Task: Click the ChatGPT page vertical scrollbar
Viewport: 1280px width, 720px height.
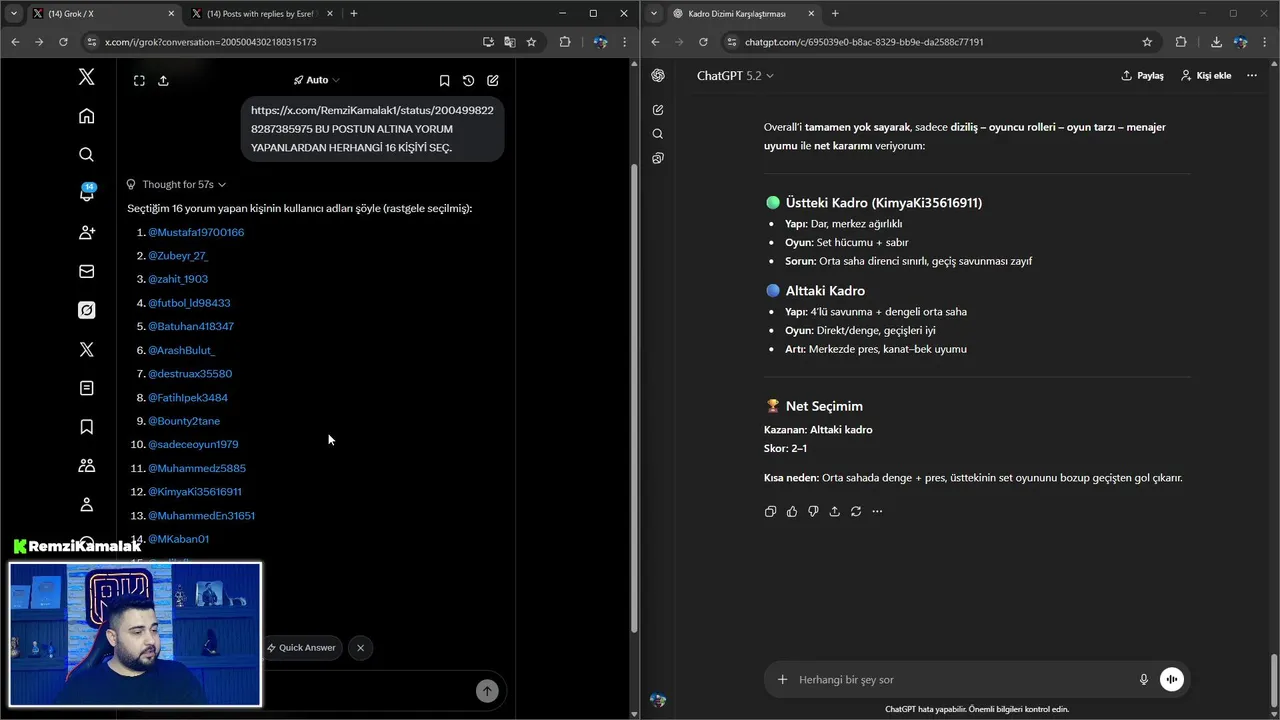Action: pyautogui.click(x=1273, y=678)
